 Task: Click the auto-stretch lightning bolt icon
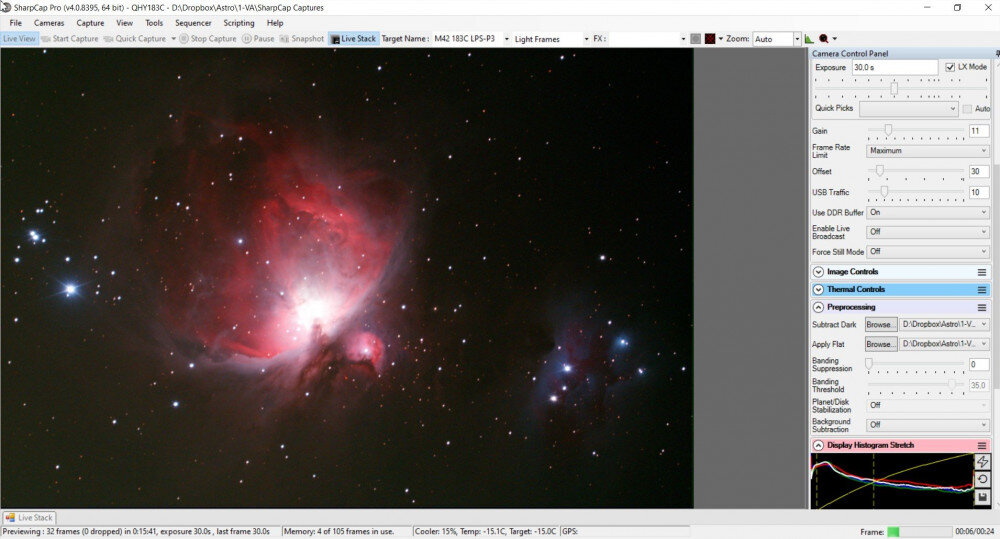982,461
